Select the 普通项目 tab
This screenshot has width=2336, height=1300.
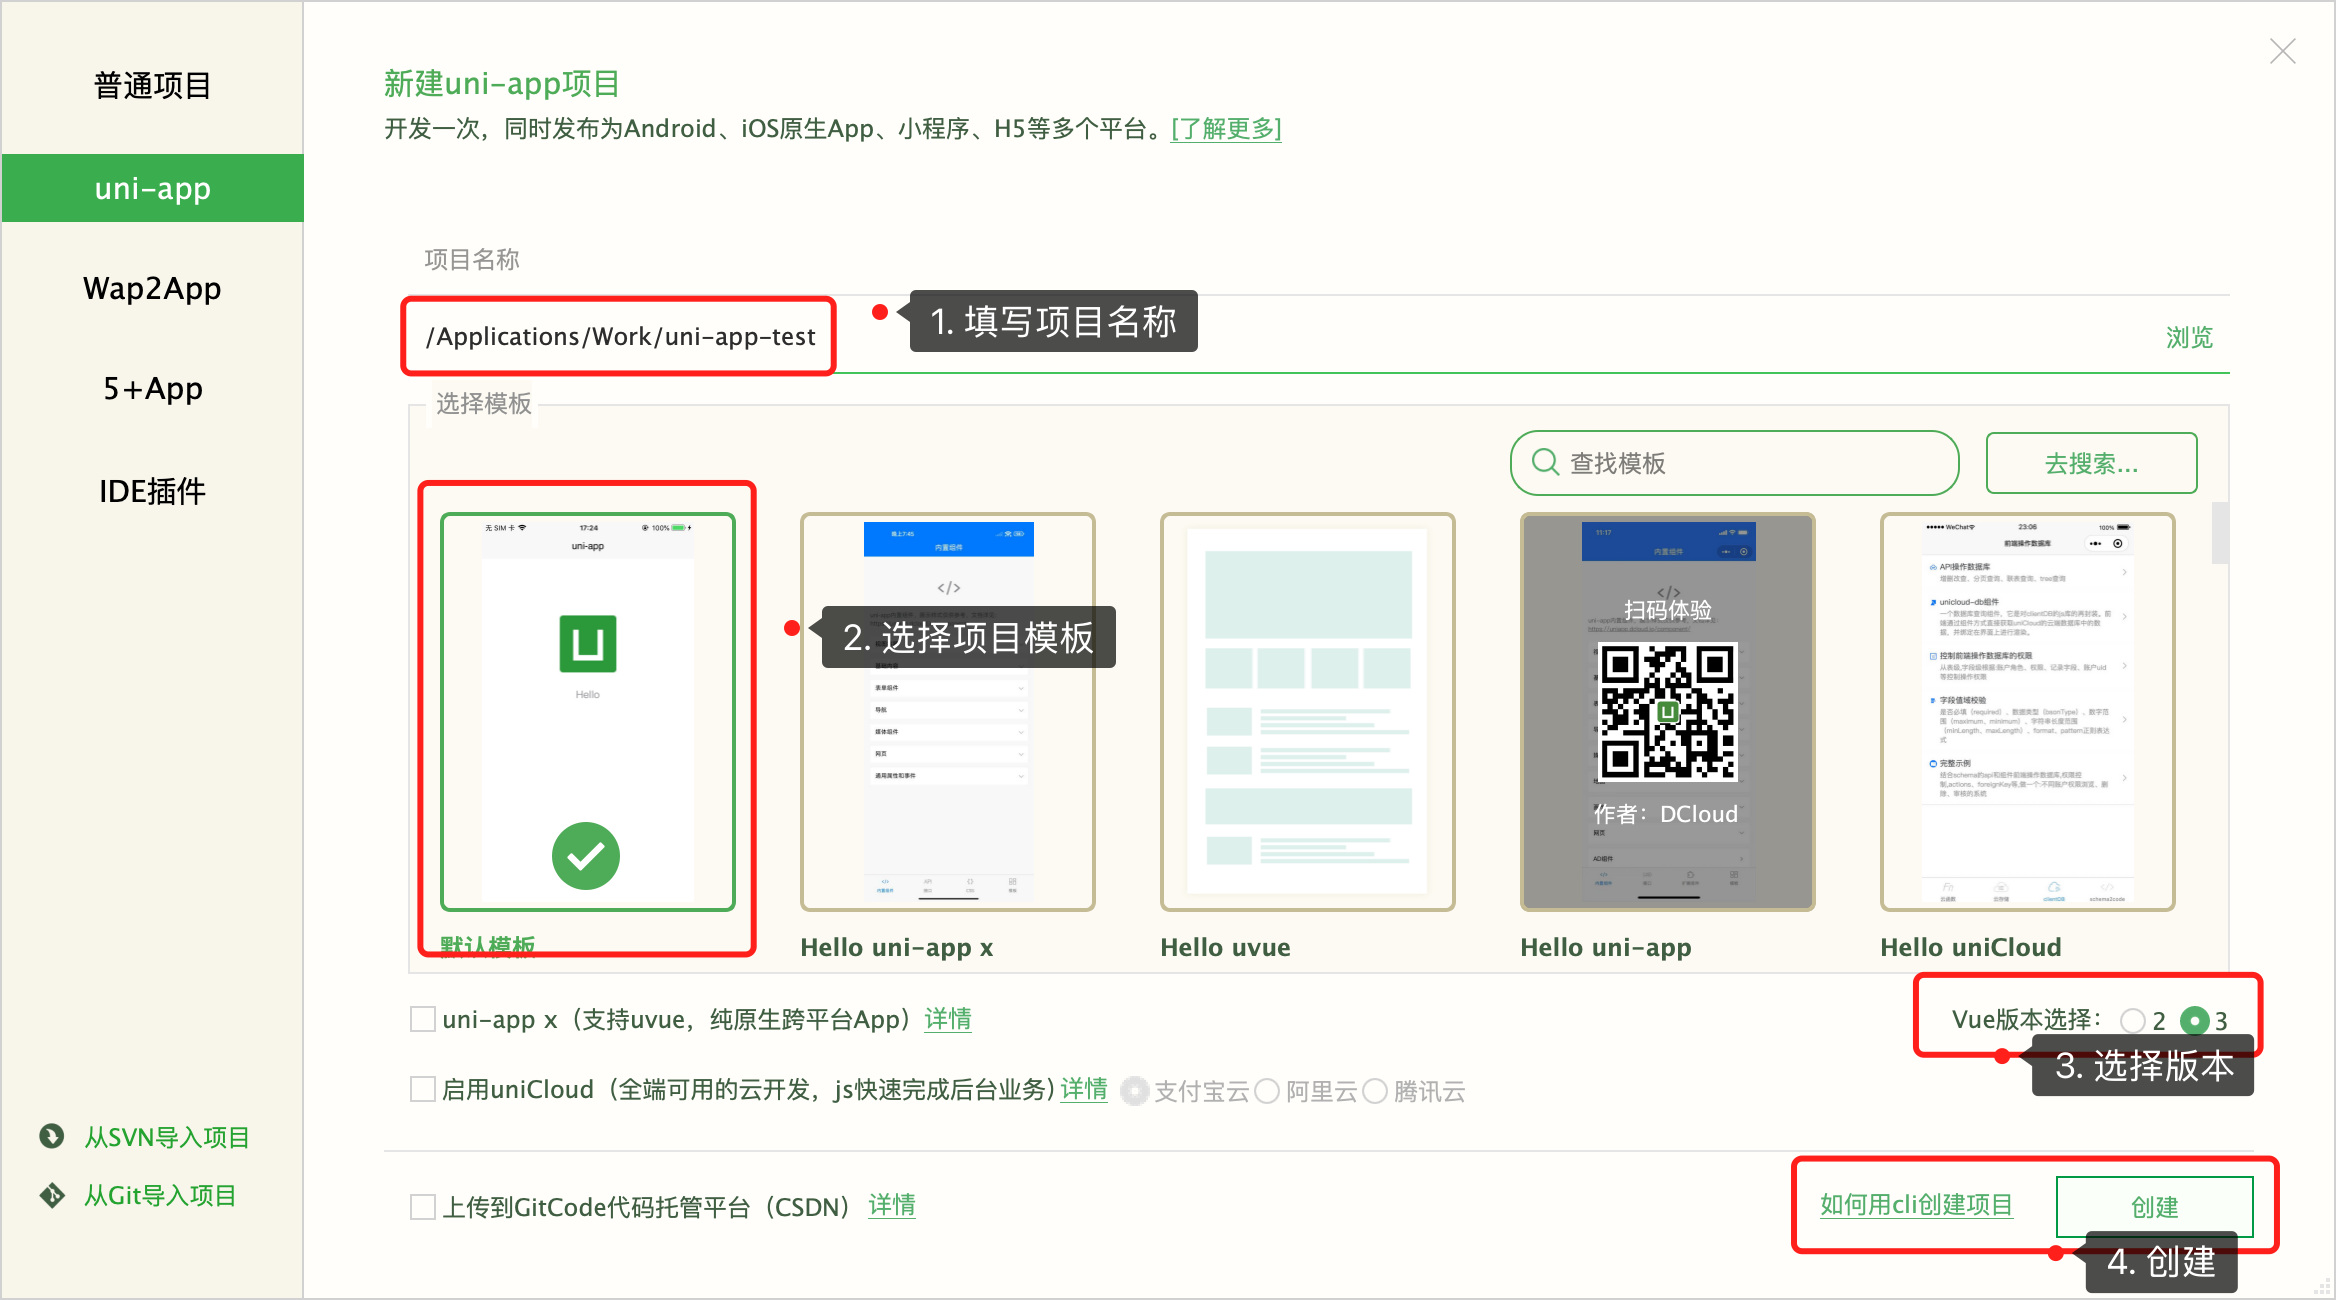(x=152, y=86)
